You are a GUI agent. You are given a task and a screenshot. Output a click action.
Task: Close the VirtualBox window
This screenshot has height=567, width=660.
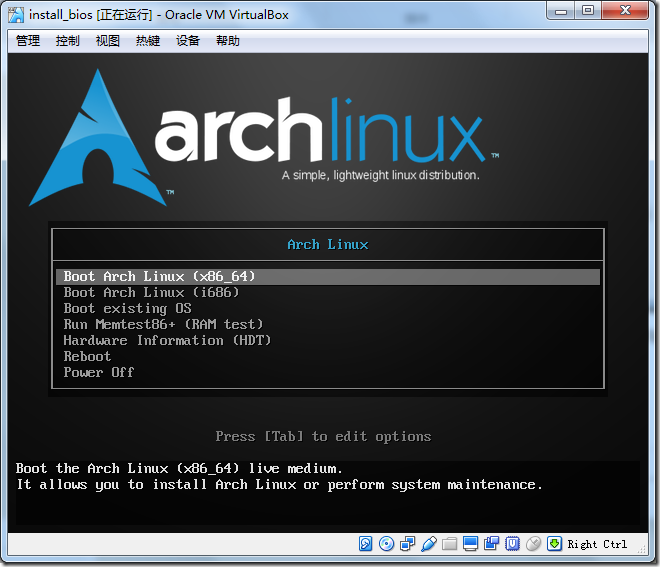pyautogui.click(x=625, y=11)
